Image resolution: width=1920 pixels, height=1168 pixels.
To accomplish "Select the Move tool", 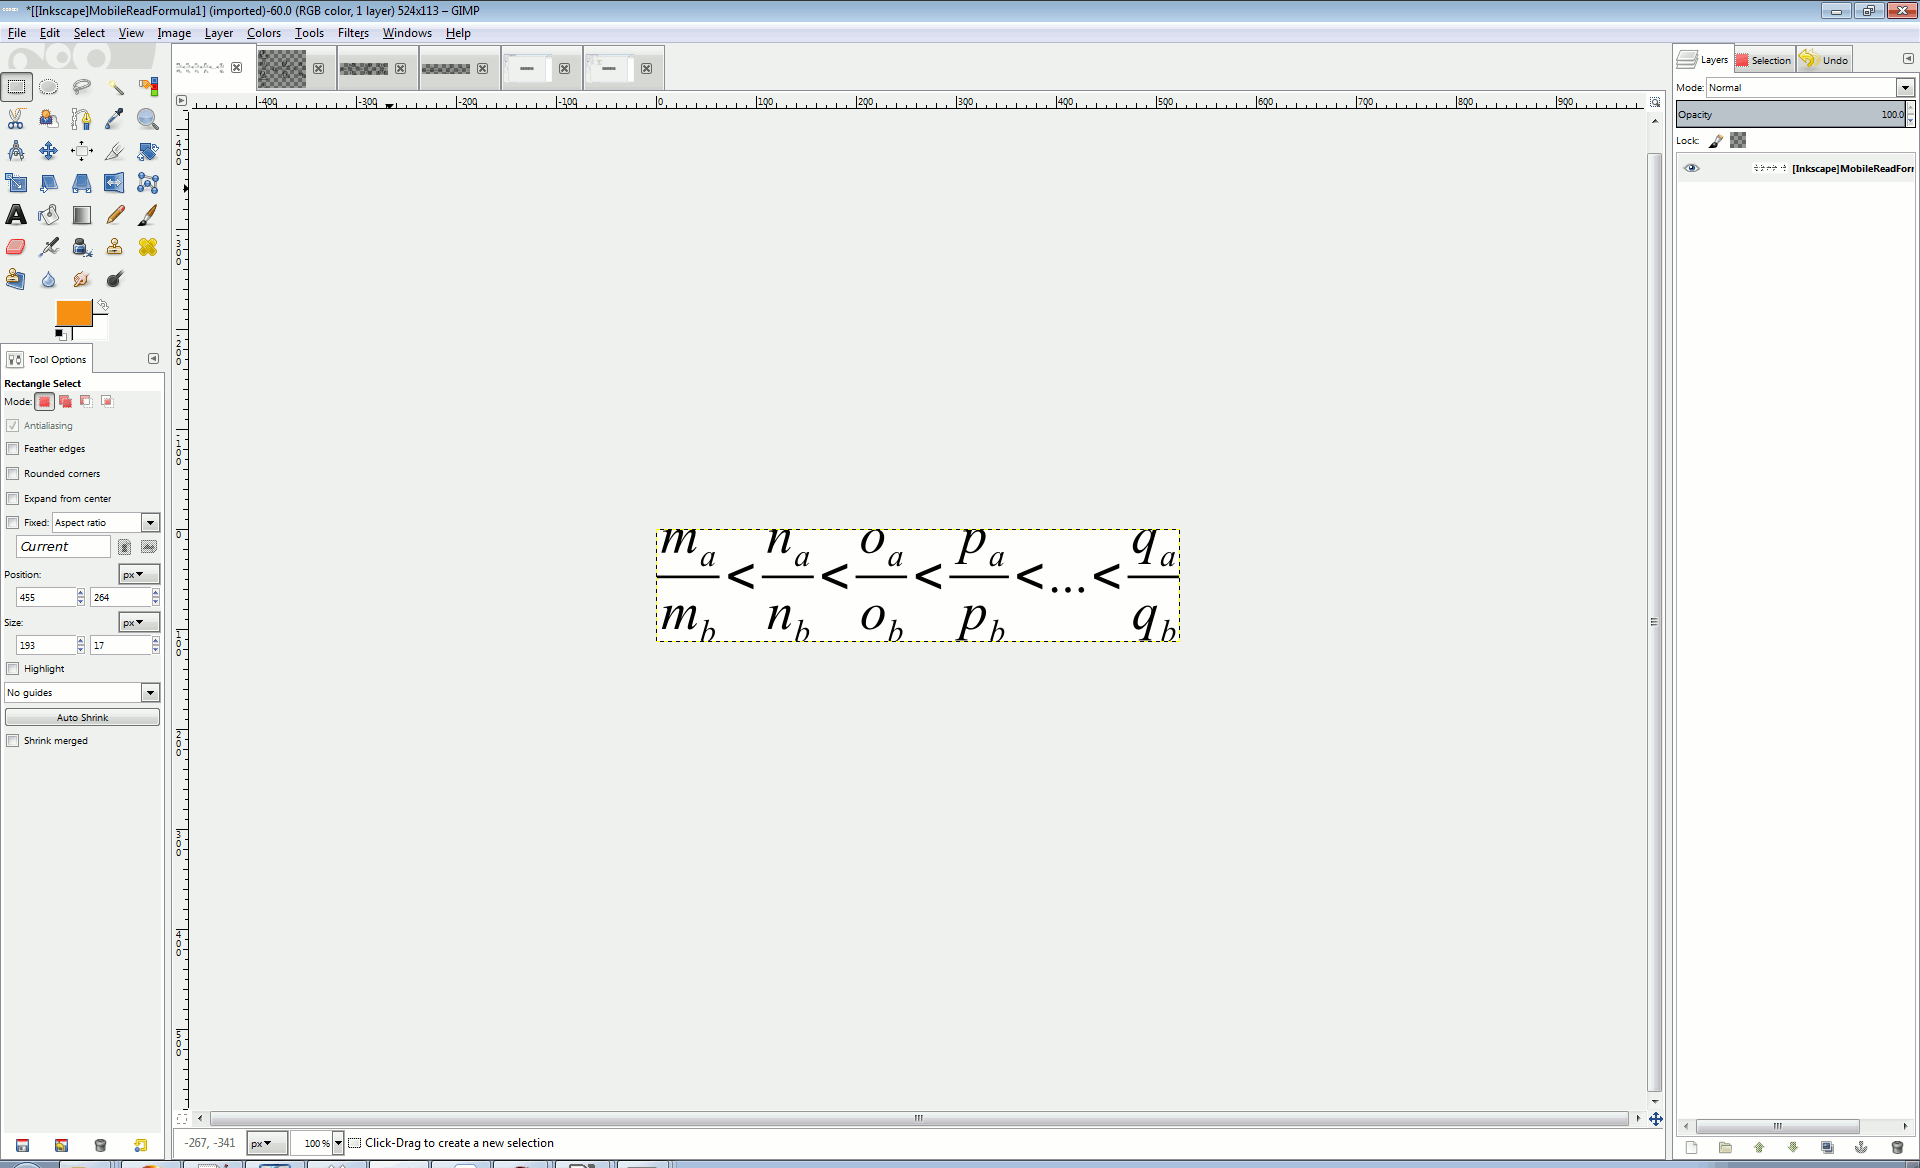I will (x=48, y=151).
